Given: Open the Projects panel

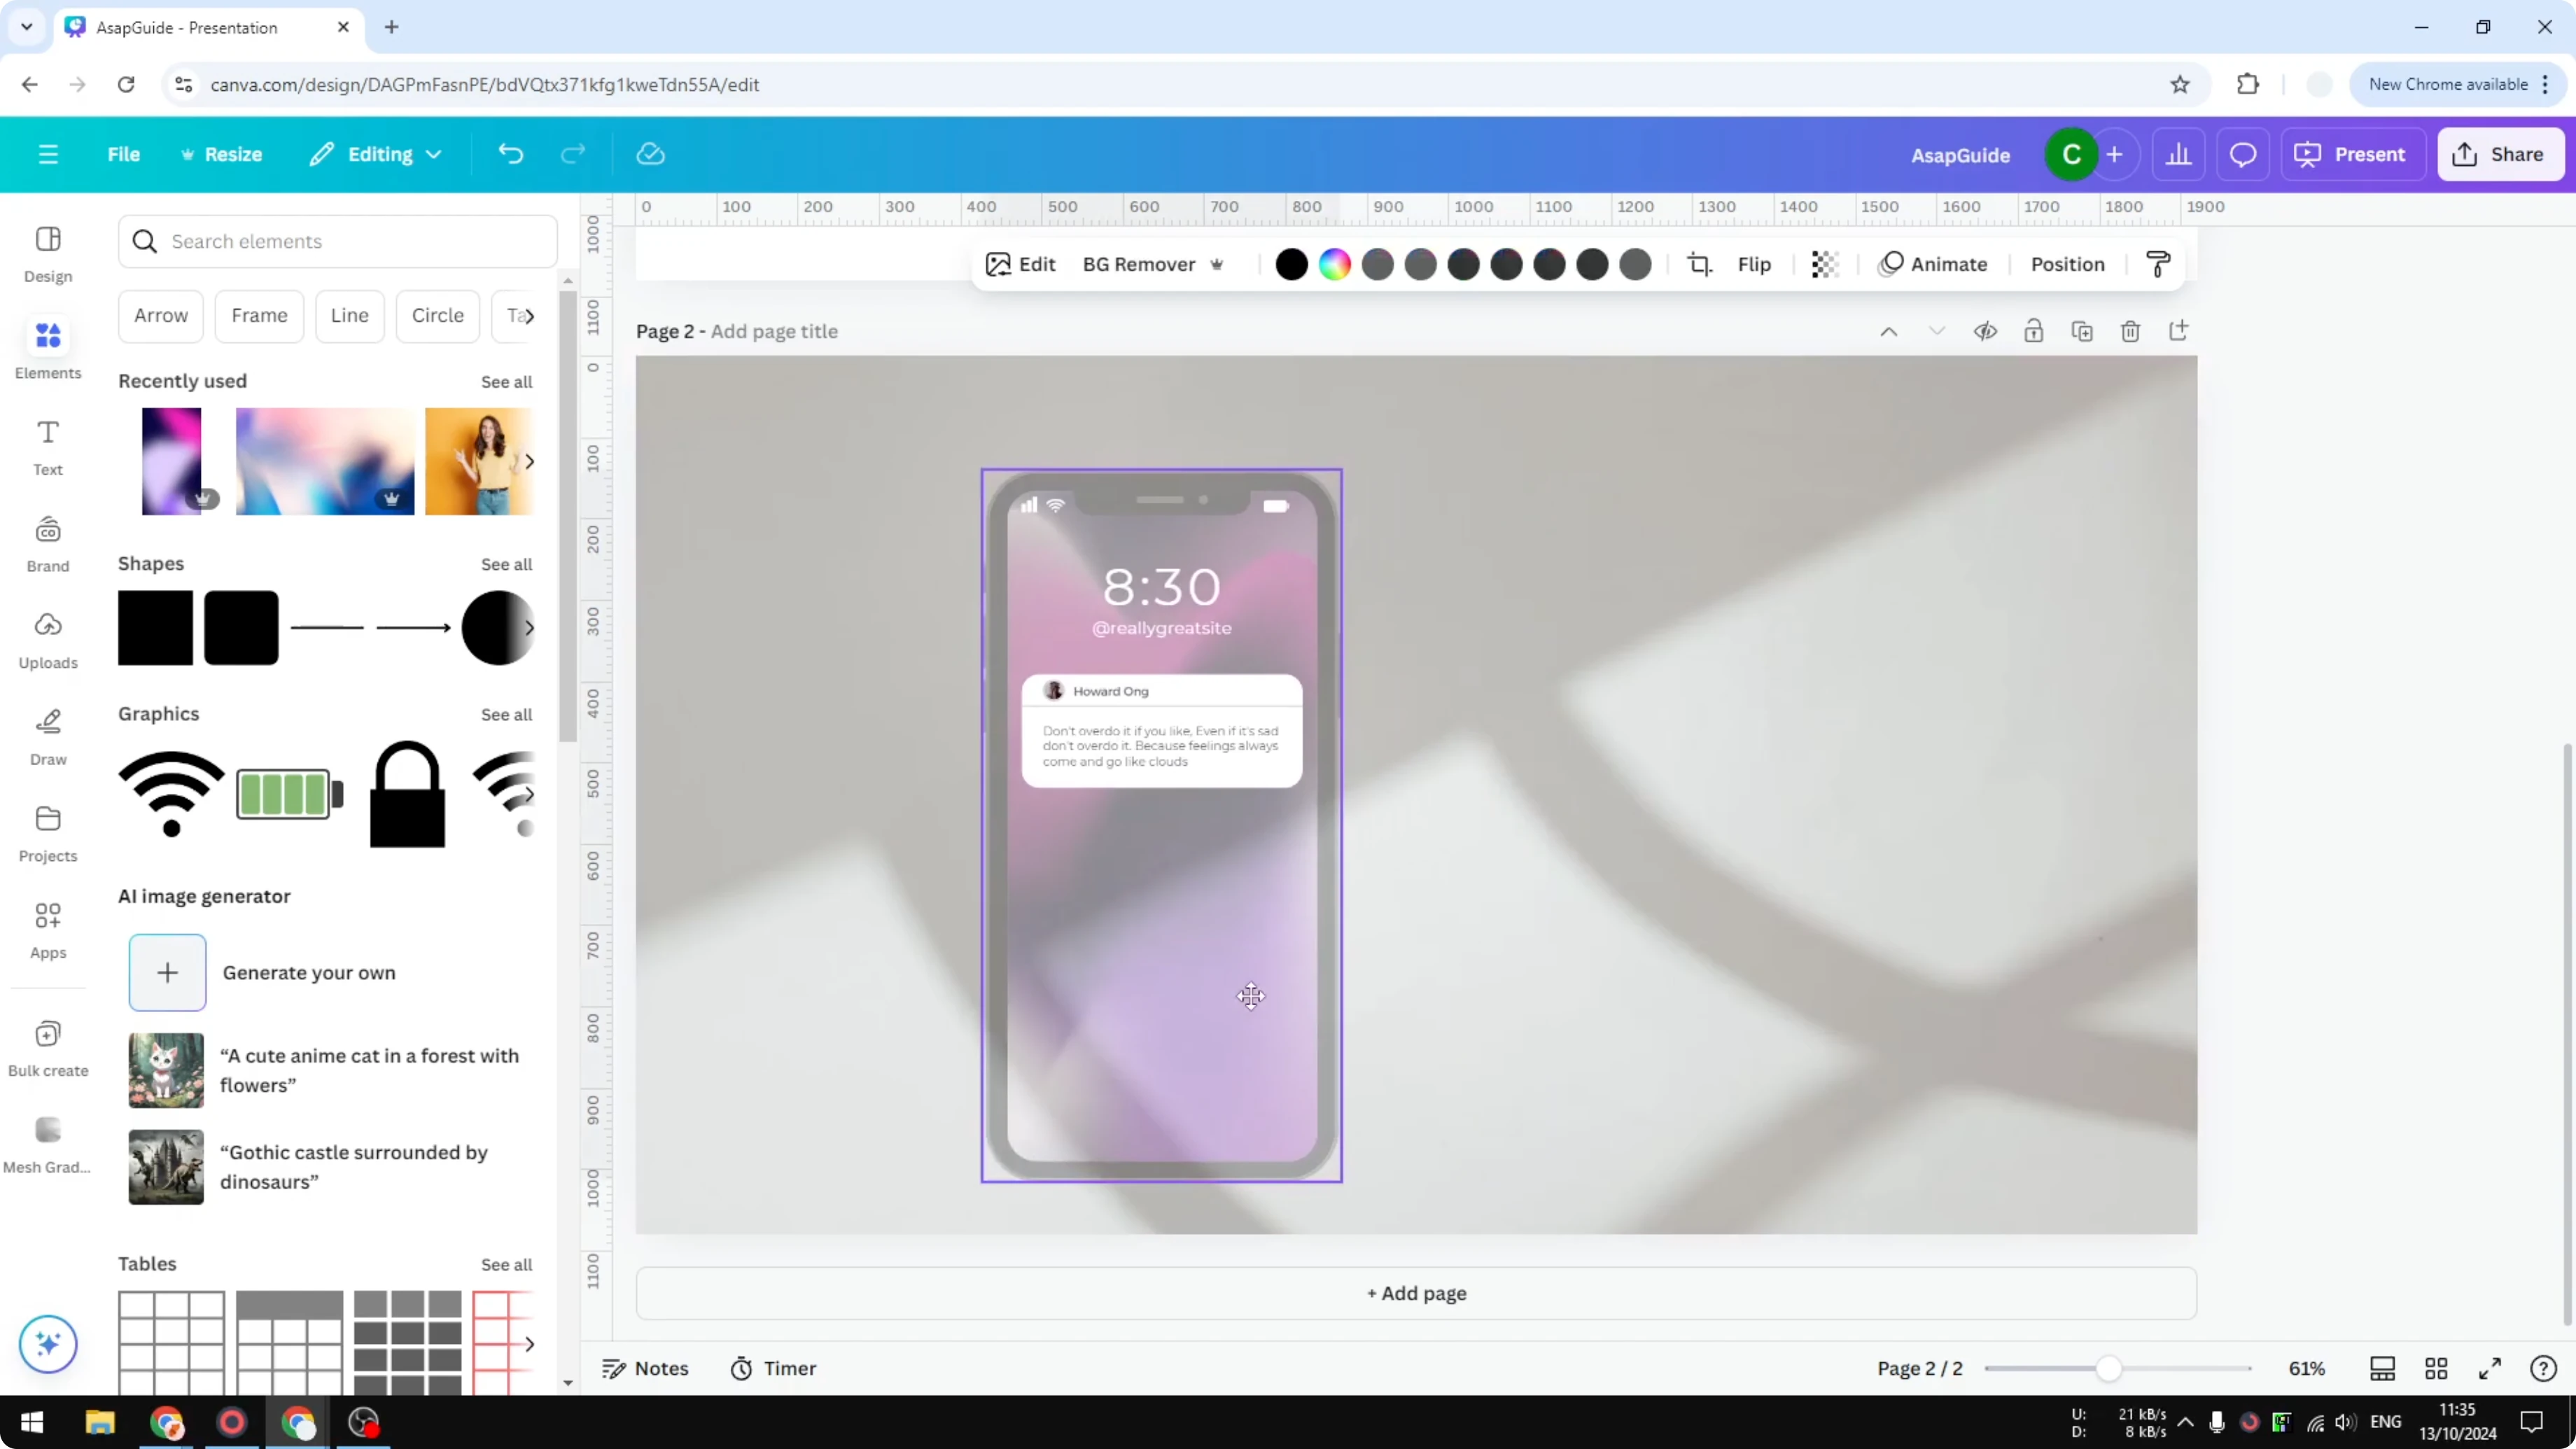Looking at the screenshot, I should [x=48, y=834].
